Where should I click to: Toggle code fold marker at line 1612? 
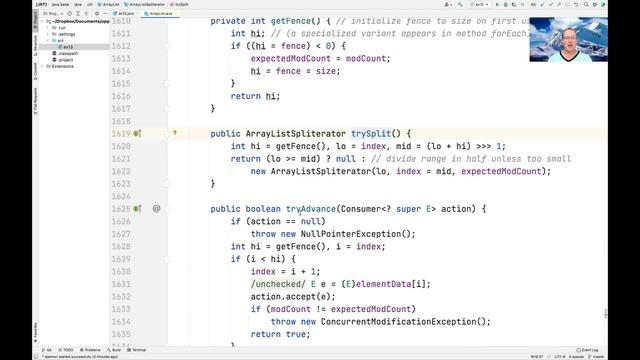click(167, 46)
